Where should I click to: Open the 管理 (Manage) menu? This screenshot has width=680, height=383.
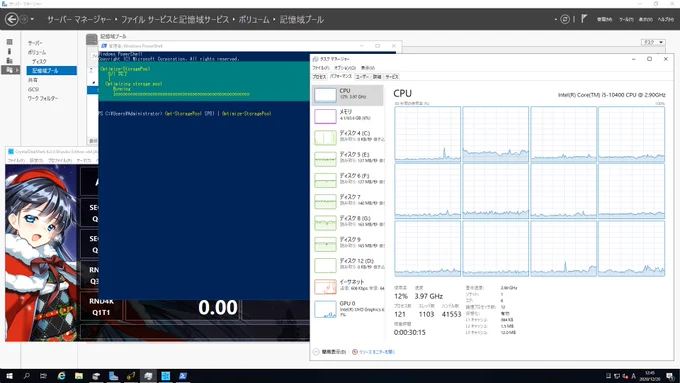pos(604,20)
